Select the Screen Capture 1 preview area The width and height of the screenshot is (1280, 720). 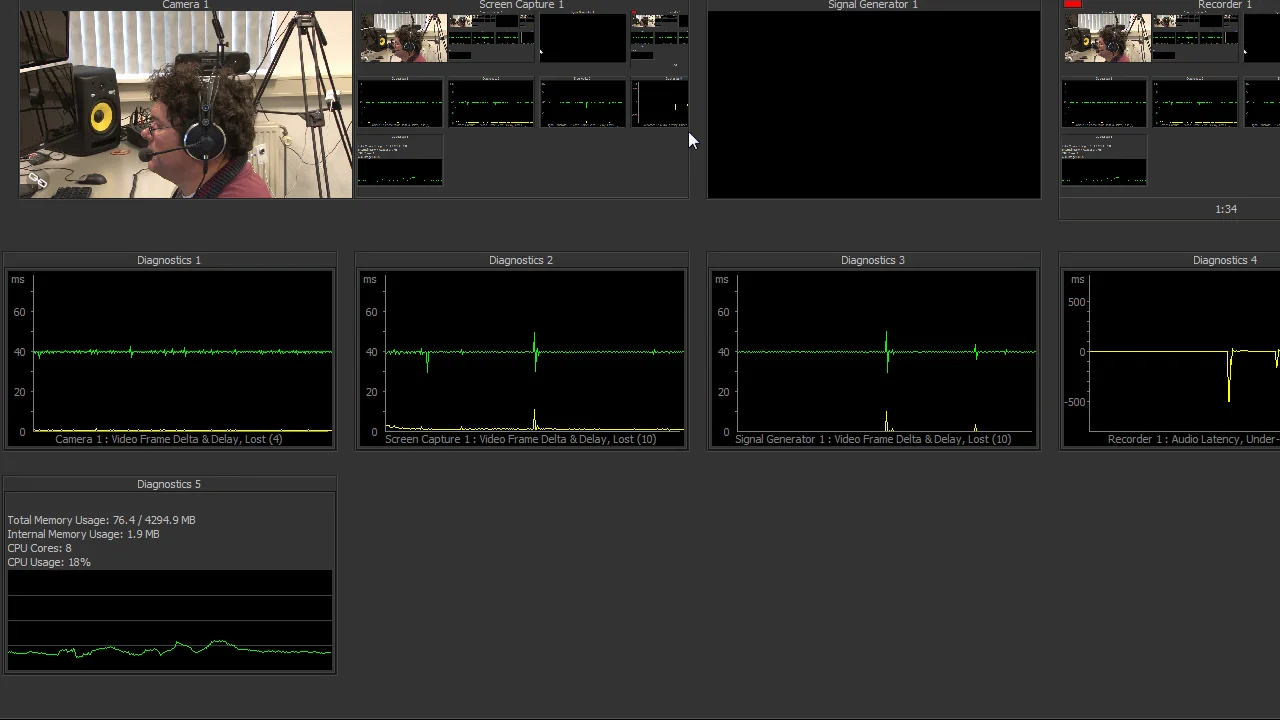pos(522,100)
